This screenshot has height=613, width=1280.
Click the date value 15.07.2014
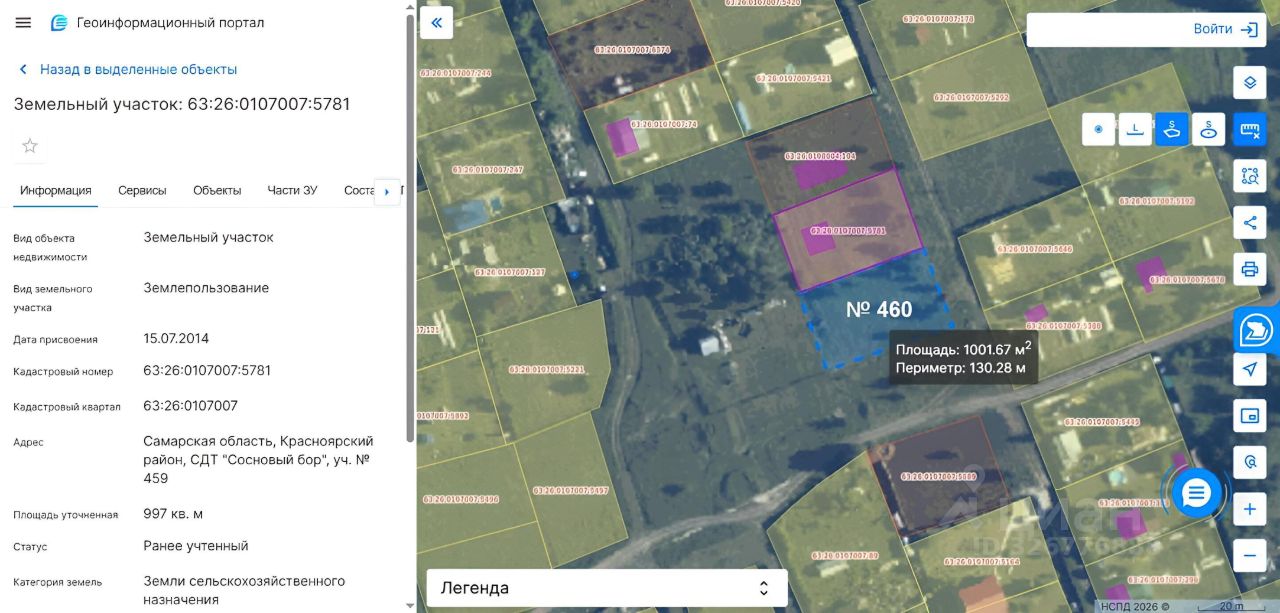[176, 338]
